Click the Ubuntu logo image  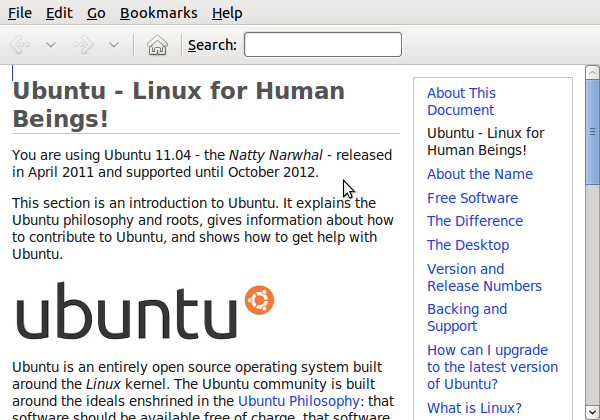[145, 311]
